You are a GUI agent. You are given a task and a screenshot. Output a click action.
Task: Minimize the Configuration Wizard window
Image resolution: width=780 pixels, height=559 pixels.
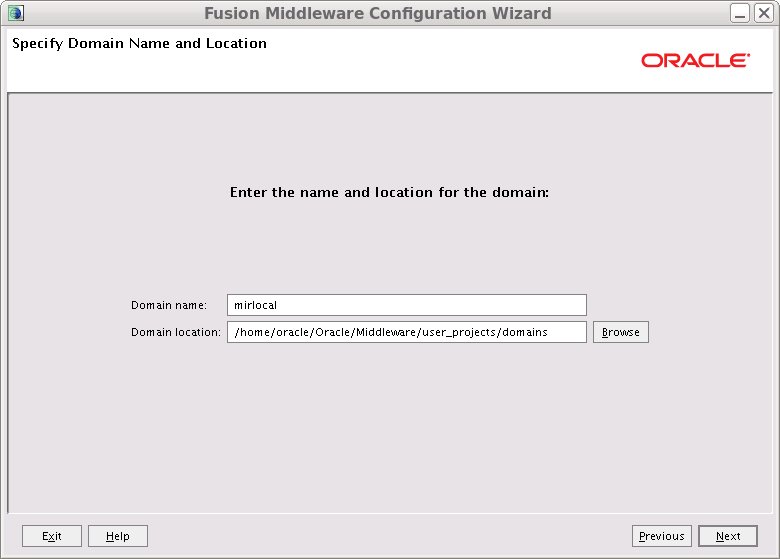(740, 13)
